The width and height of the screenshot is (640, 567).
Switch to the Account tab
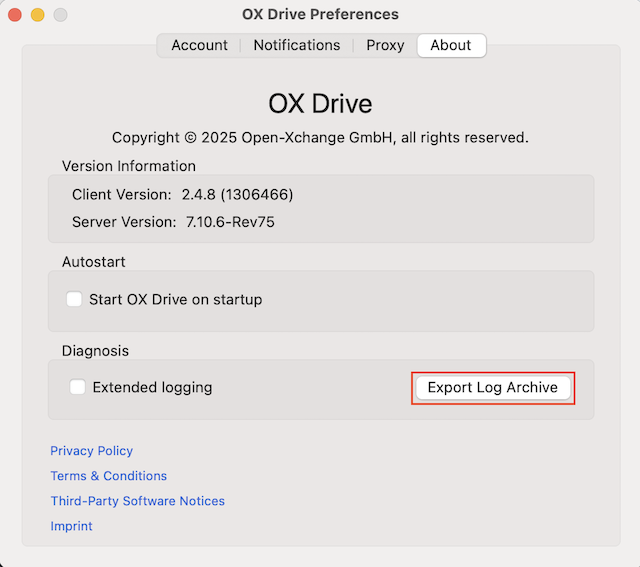click(x=199, y=45)
